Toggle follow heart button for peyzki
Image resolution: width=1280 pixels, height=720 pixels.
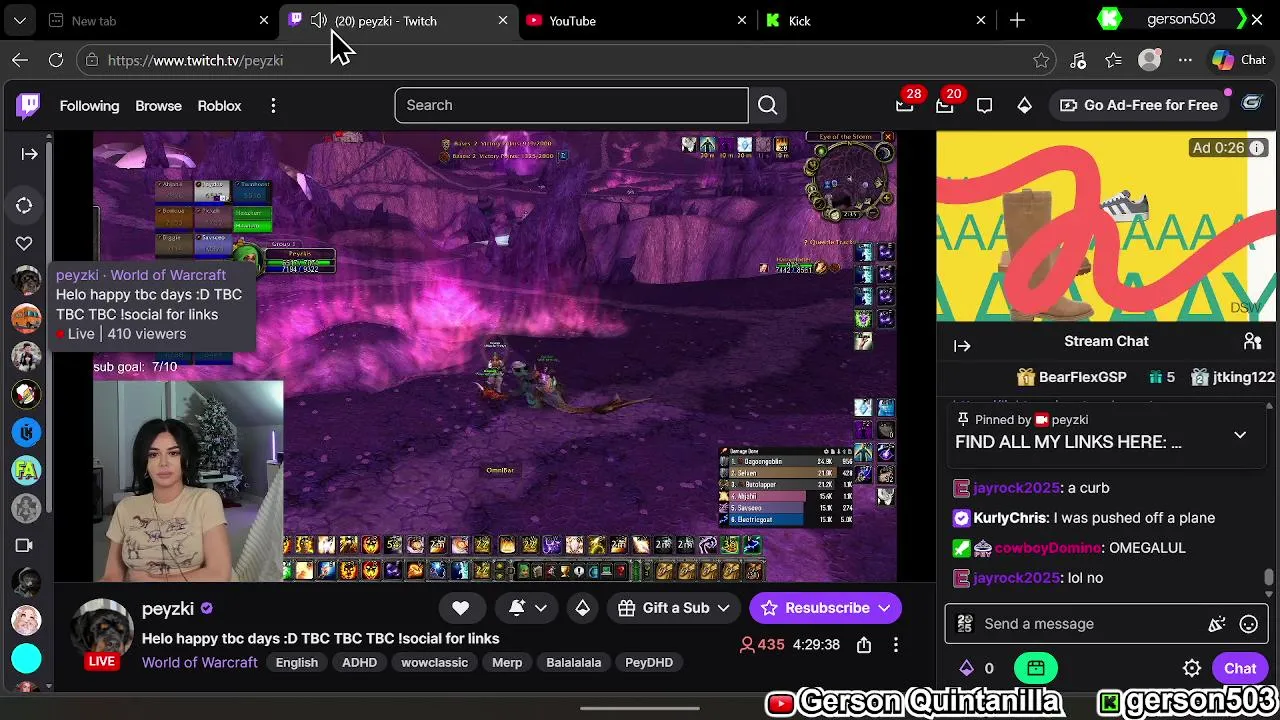pos(460,608)
